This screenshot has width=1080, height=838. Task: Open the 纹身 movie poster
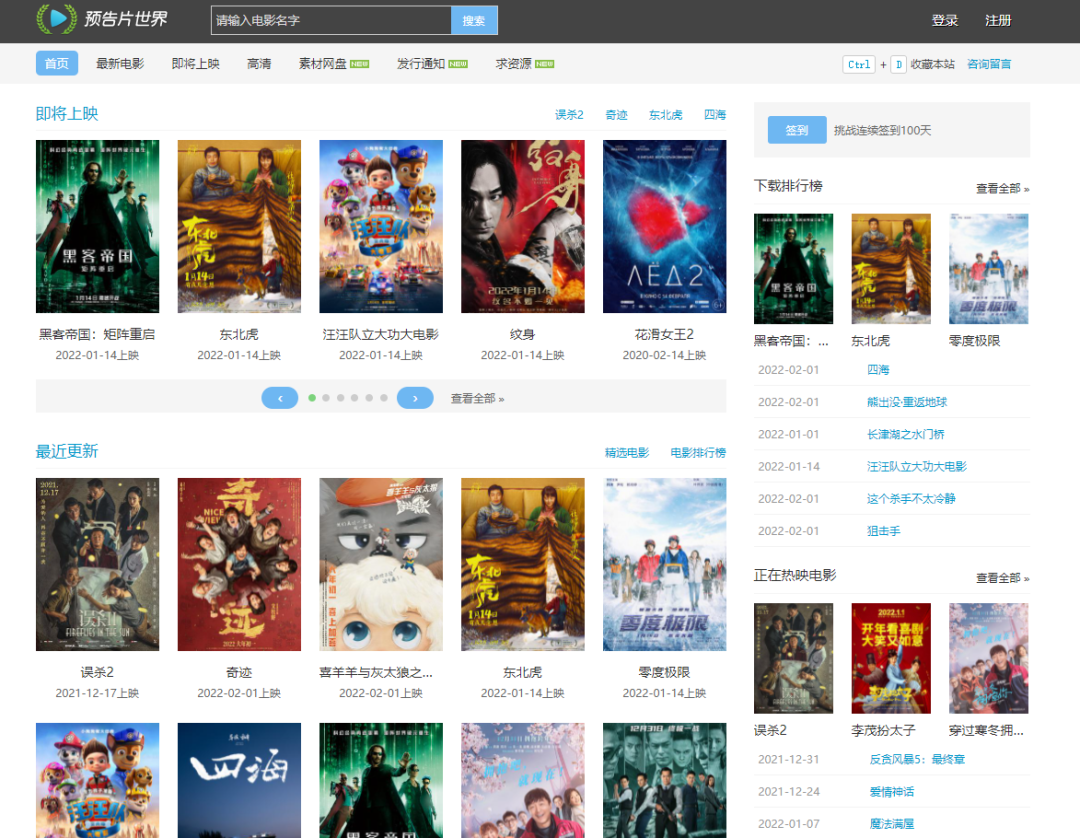click(x=523, y=227)
